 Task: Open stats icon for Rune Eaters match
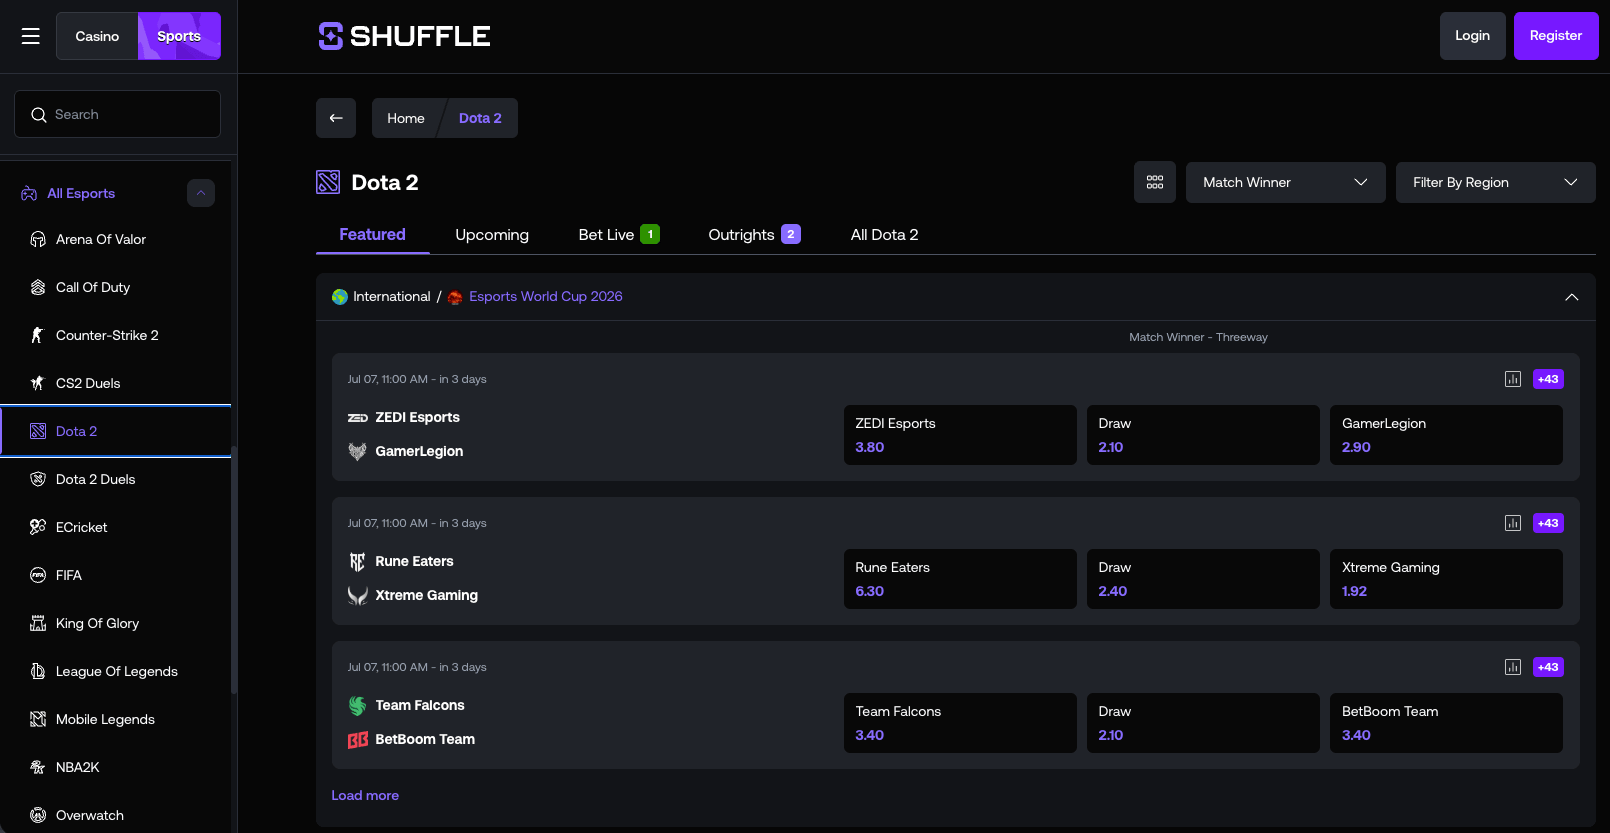click(1513, 523)
